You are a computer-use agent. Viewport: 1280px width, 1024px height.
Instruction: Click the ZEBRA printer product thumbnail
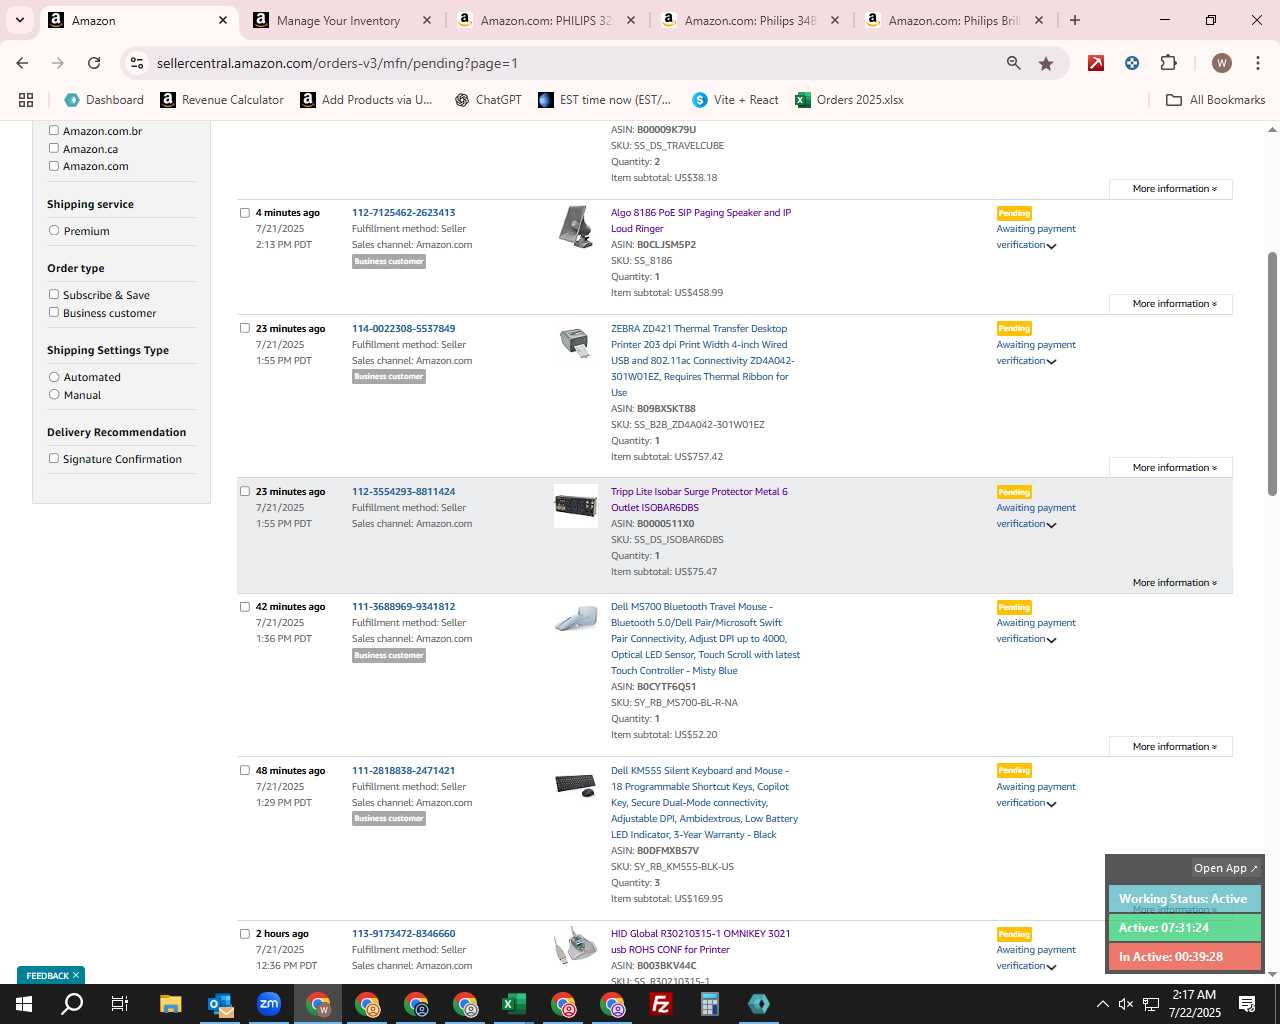575,342
